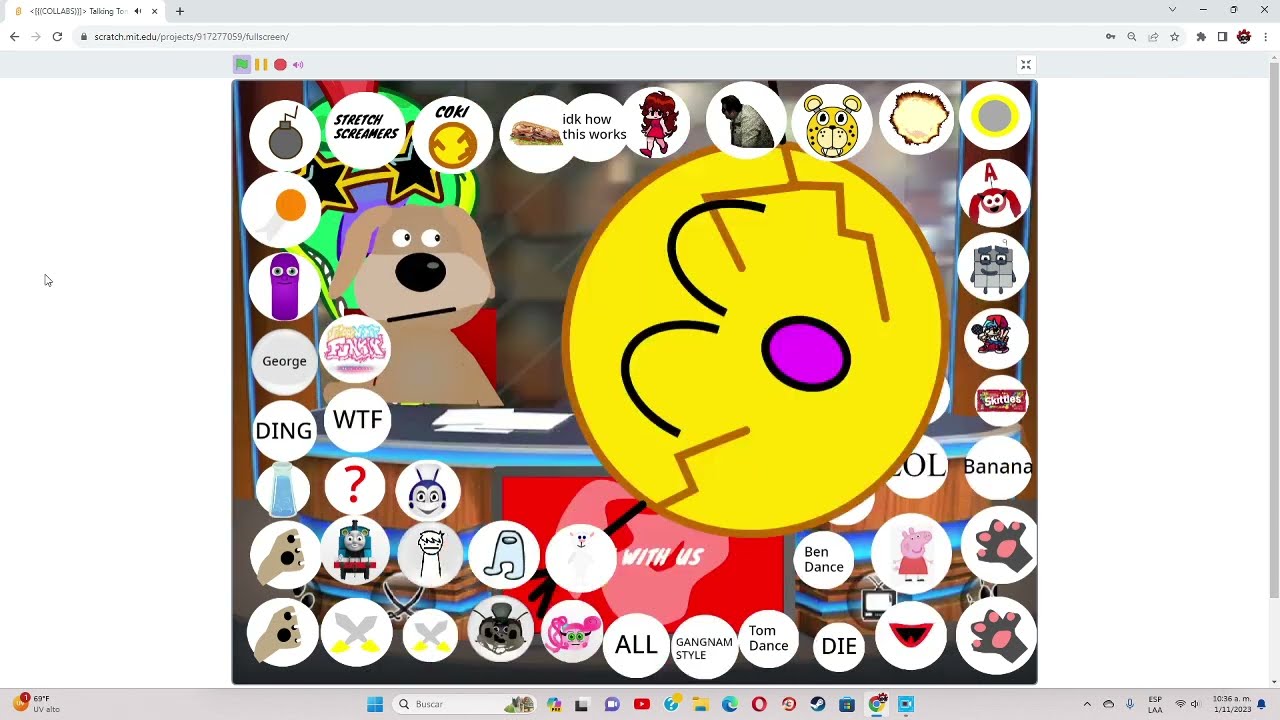The height and width of the screenshot is (720, 1280).
Task: Pick the gray block face character
Action: (993, 267)
